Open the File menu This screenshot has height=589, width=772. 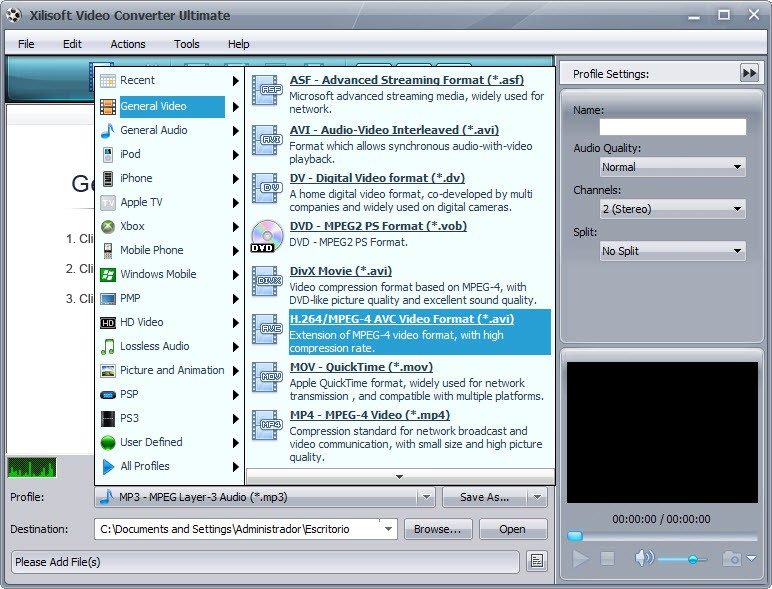(x=26, y=44)
